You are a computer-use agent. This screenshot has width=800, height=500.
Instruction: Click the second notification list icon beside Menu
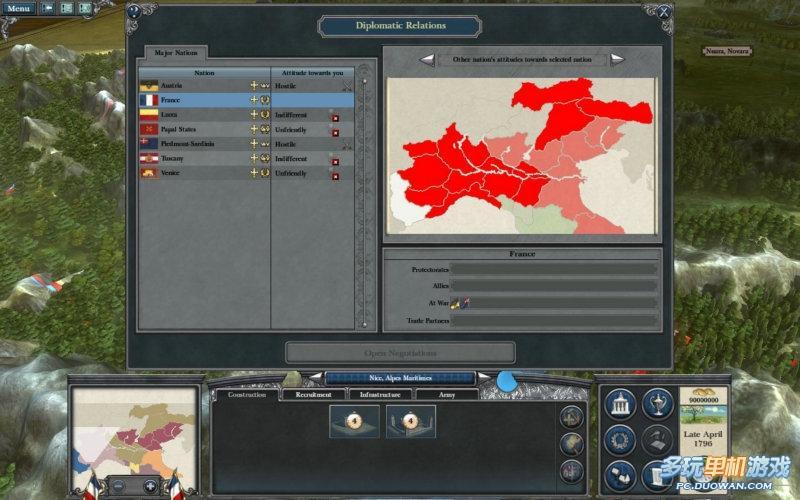(x=67, y=8)
